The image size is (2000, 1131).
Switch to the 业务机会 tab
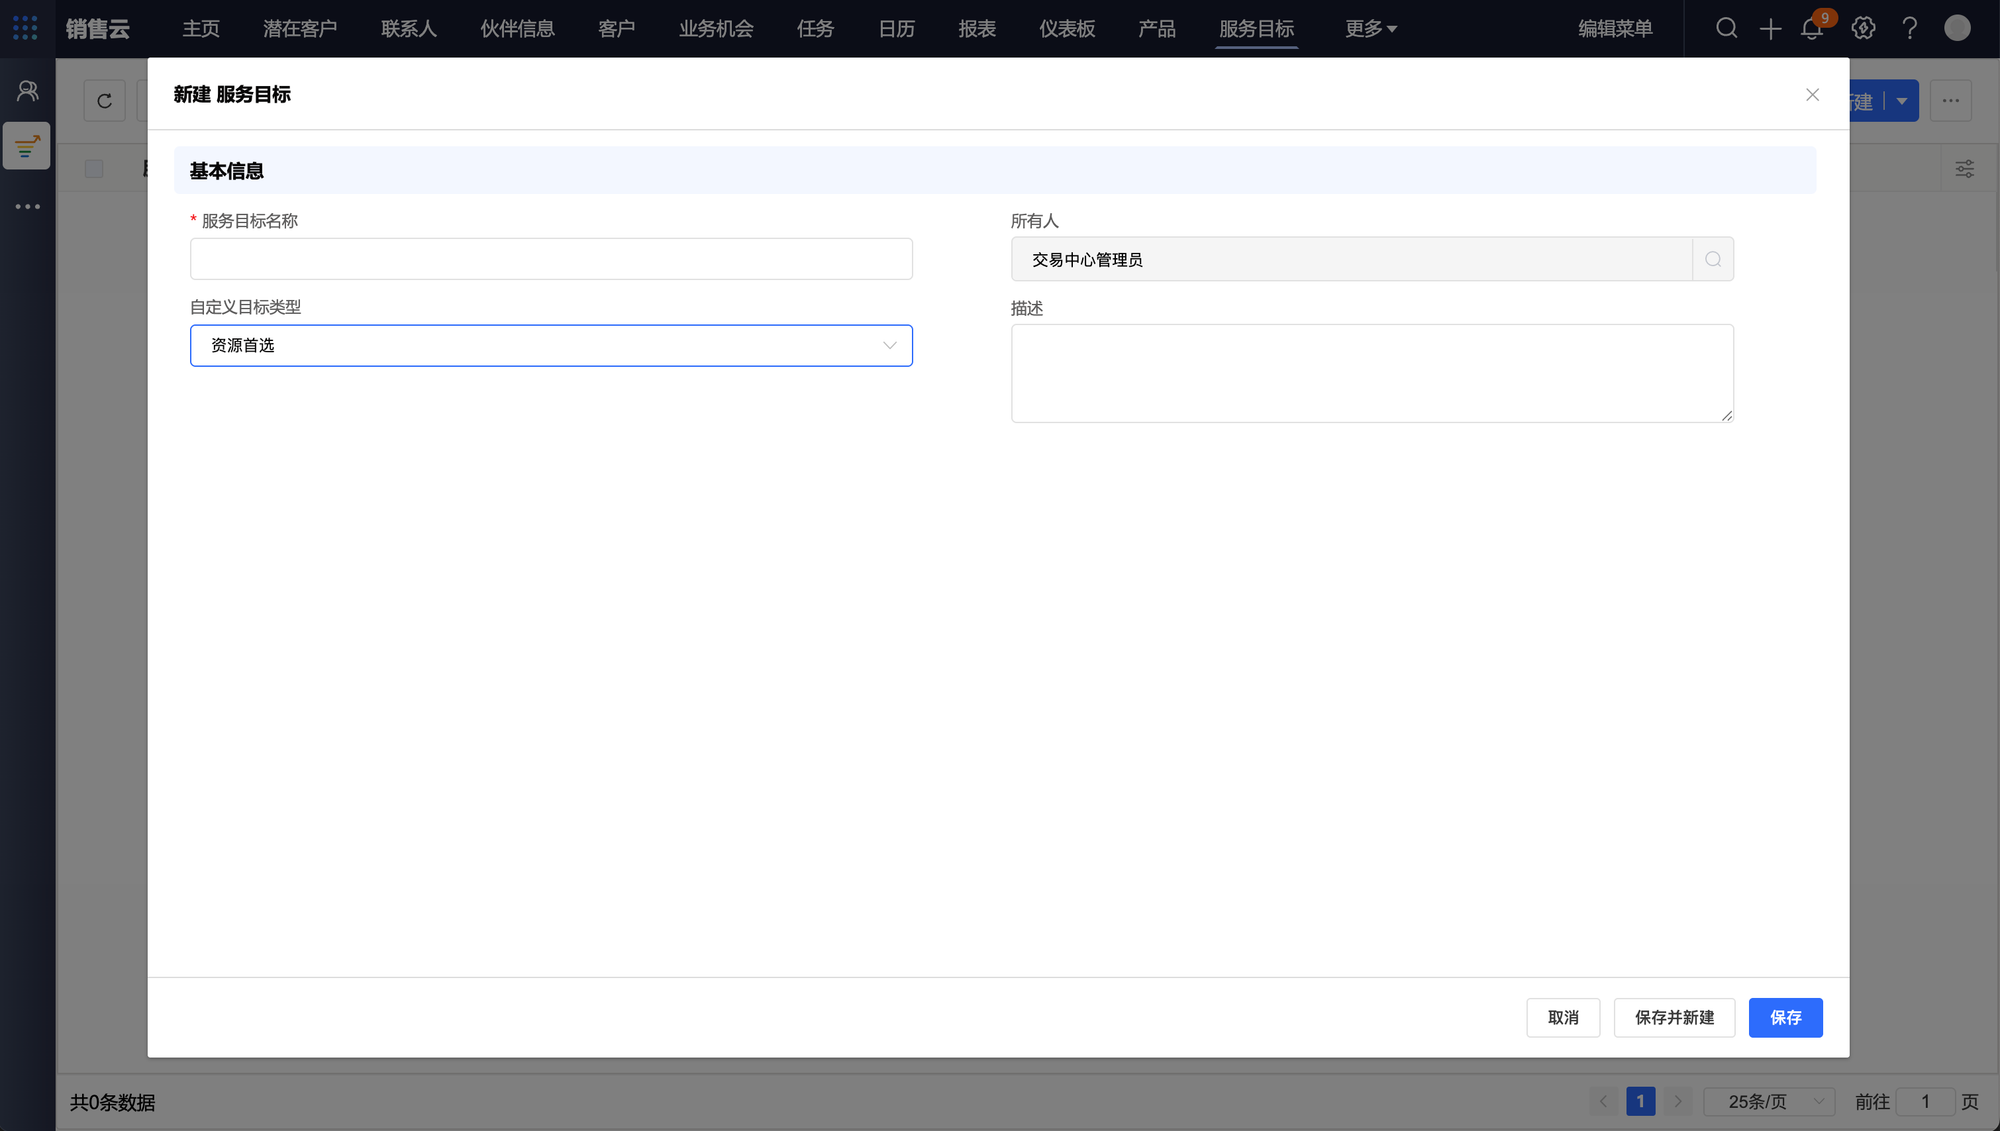click(716, 28)
